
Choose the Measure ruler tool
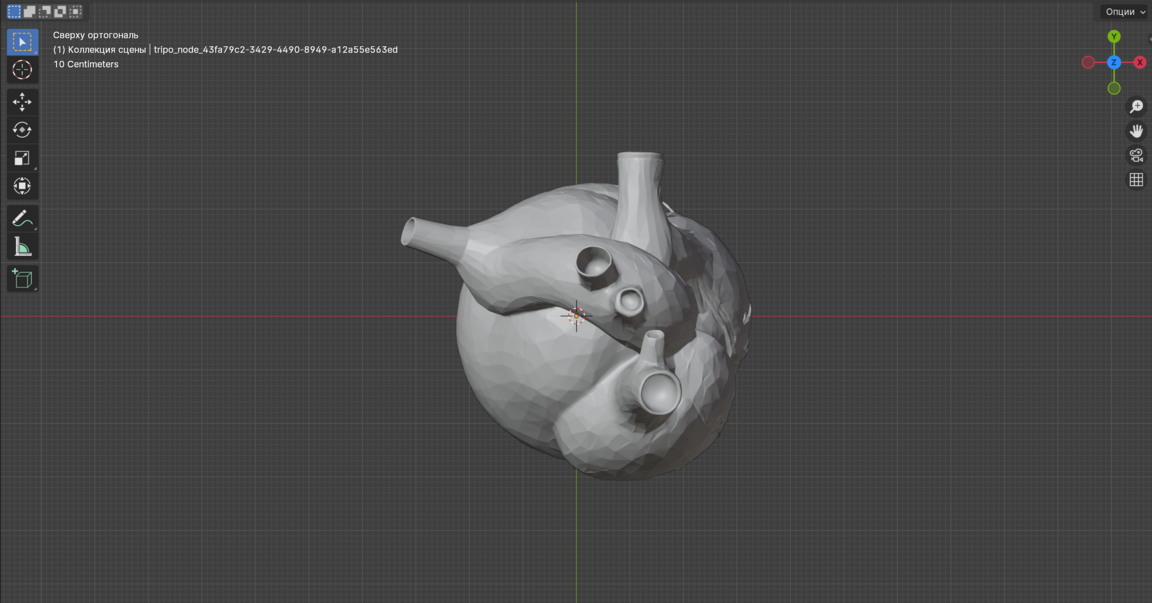point(22,247)
